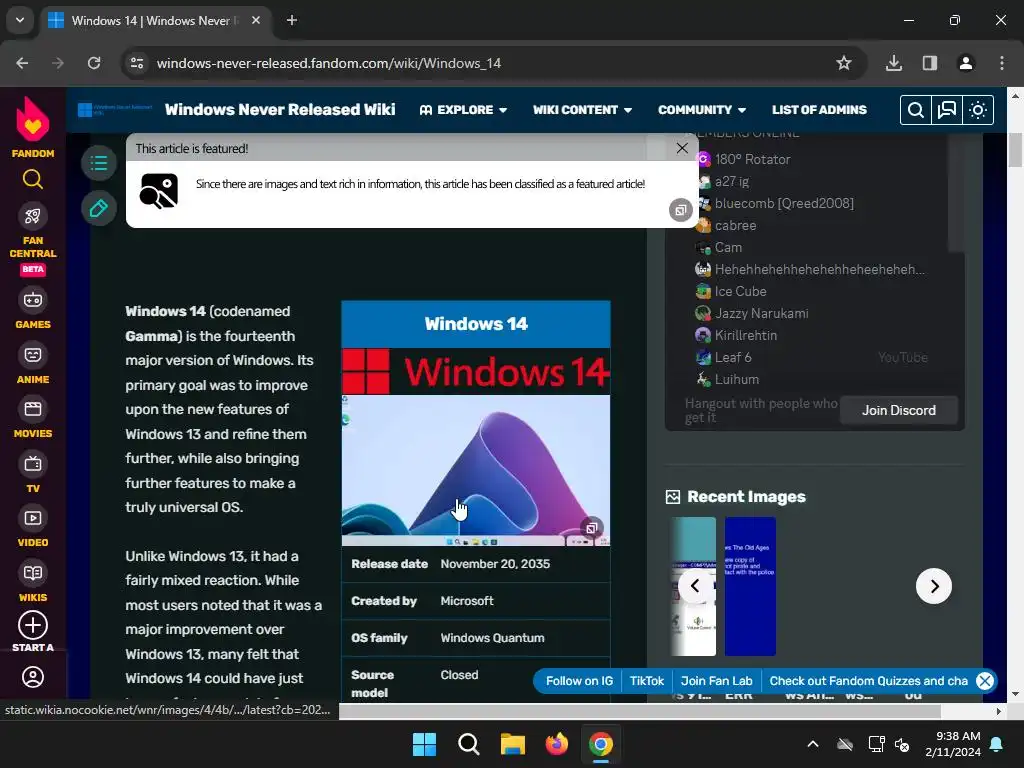Open the wiki search magnifier icon

click(x=916, y=110)
